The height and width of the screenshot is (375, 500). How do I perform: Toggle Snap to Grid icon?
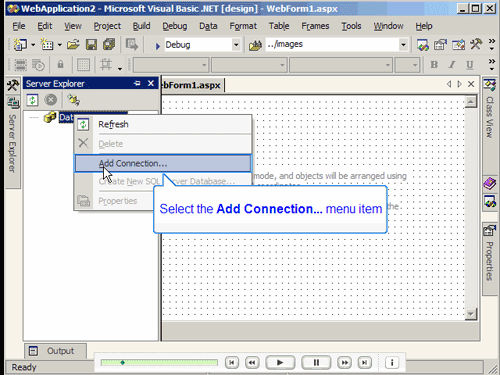click(106, 64)
